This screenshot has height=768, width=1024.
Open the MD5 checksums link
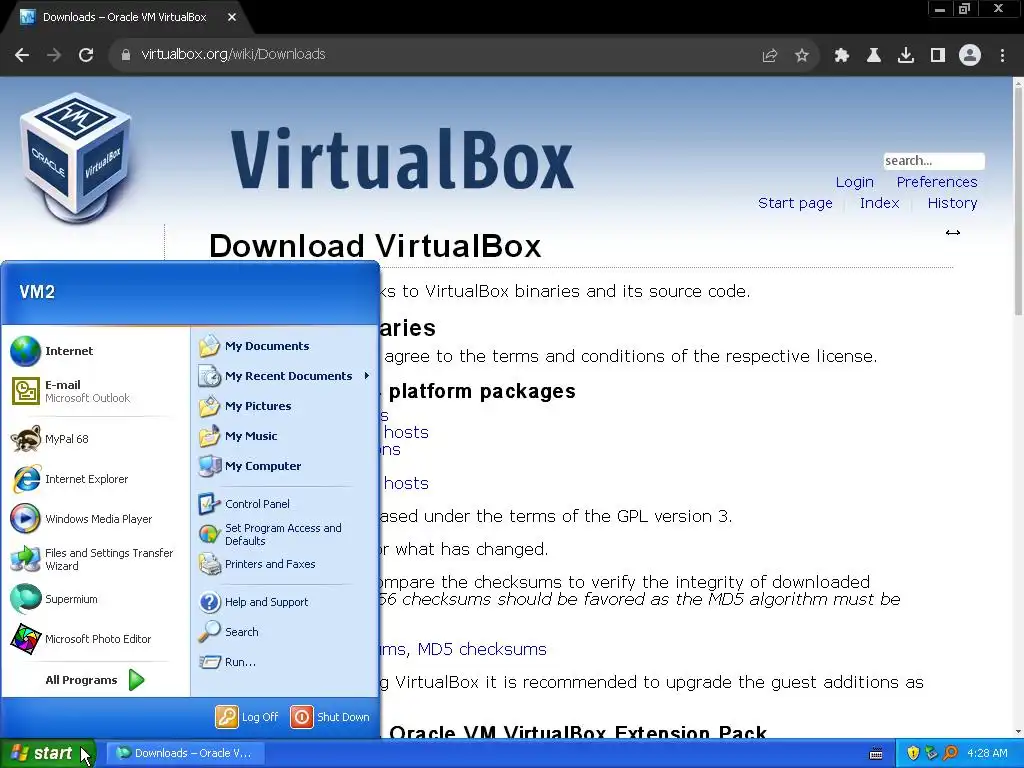click(x=482, y=649)
